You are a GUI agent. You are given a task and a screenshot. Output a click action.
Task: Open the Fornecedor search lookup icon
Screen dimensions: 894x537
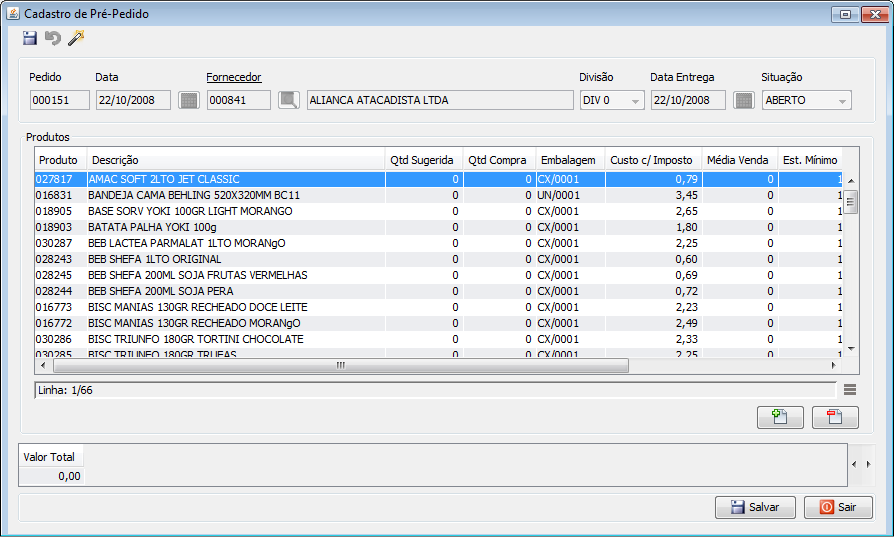289,100
